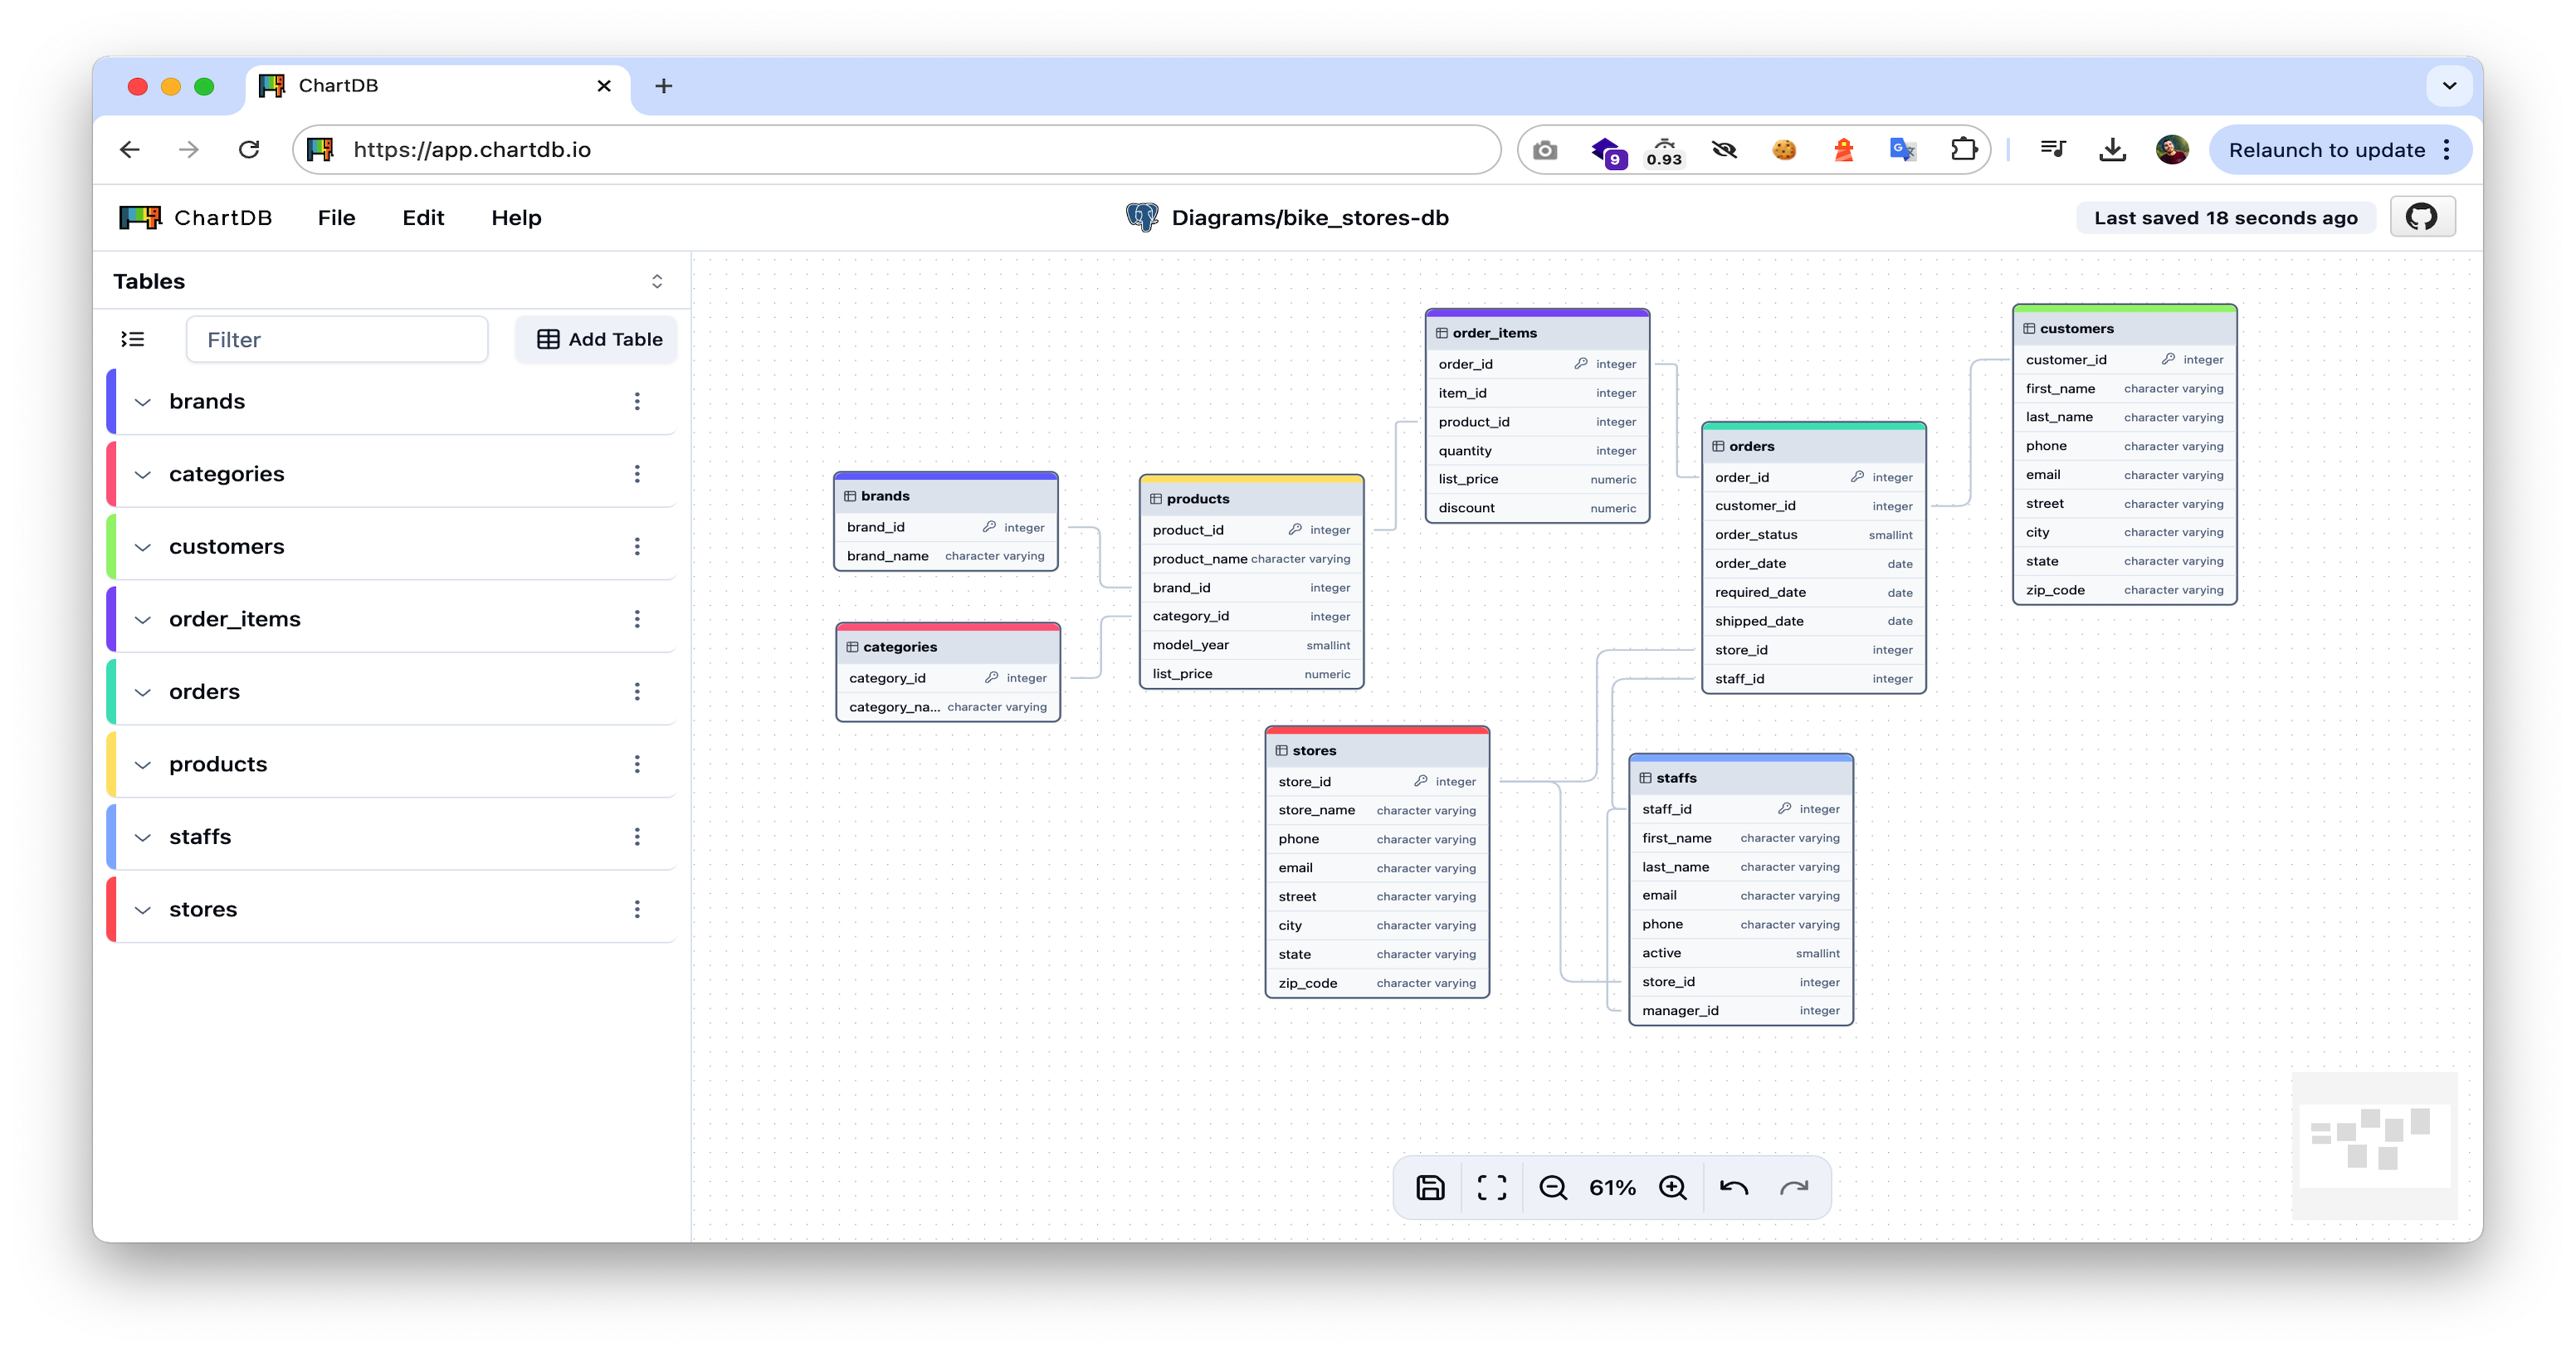Click the redo arrow icon
The image size is (2576, 1352).
point(1794,1187)
